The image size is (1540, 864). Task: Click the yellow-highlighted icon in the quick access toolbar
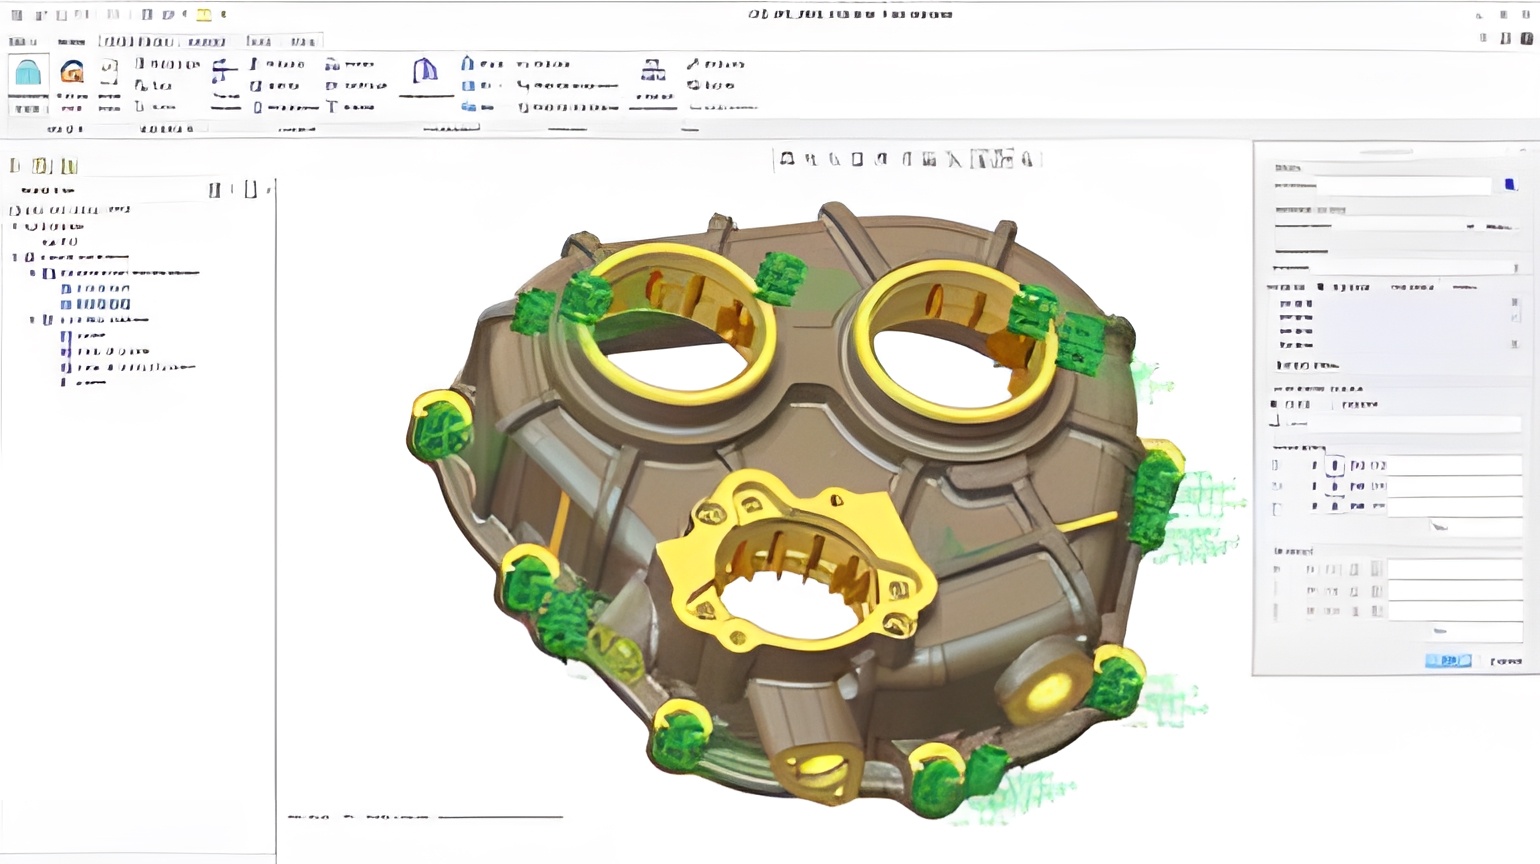(204, 15)
